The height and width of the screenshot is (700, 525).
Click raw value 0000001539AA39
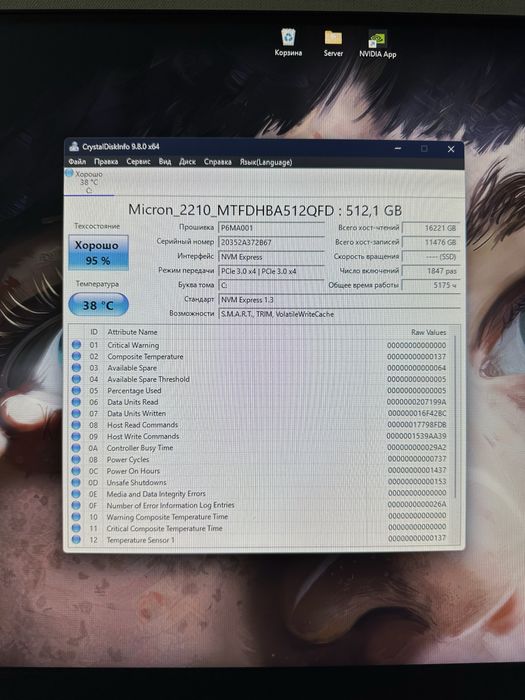(x=417, y=436)
